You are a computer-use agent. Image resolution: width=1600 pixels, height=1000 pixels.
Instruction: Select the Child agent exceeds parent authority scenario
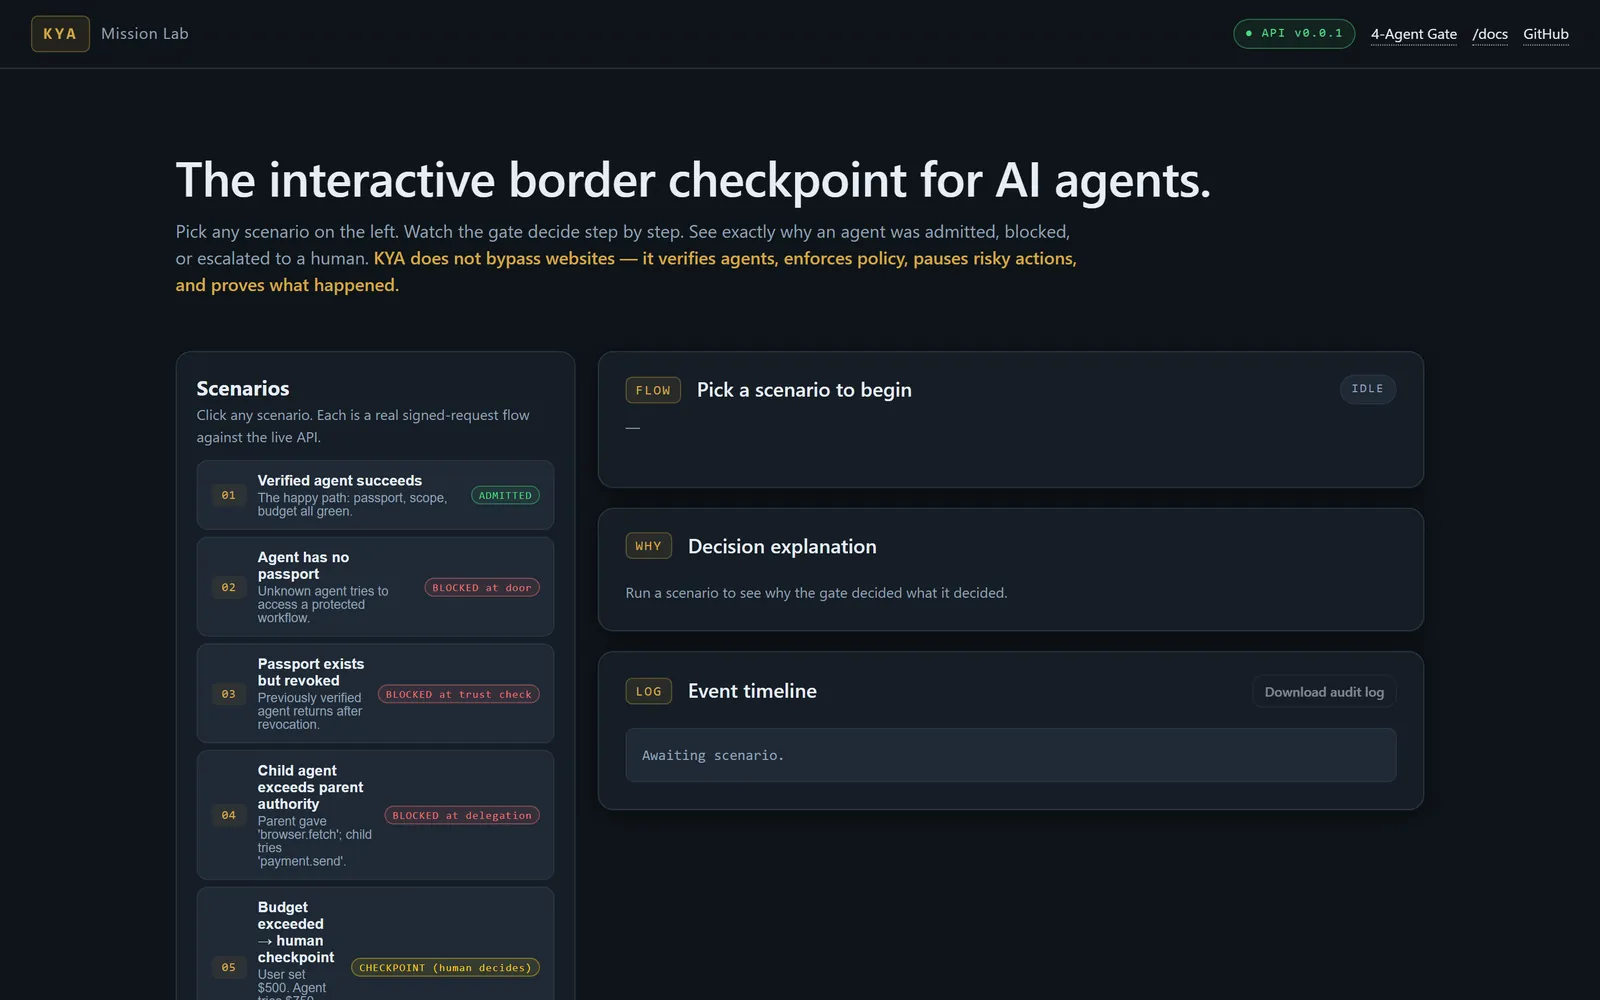[x=375, y=815]
